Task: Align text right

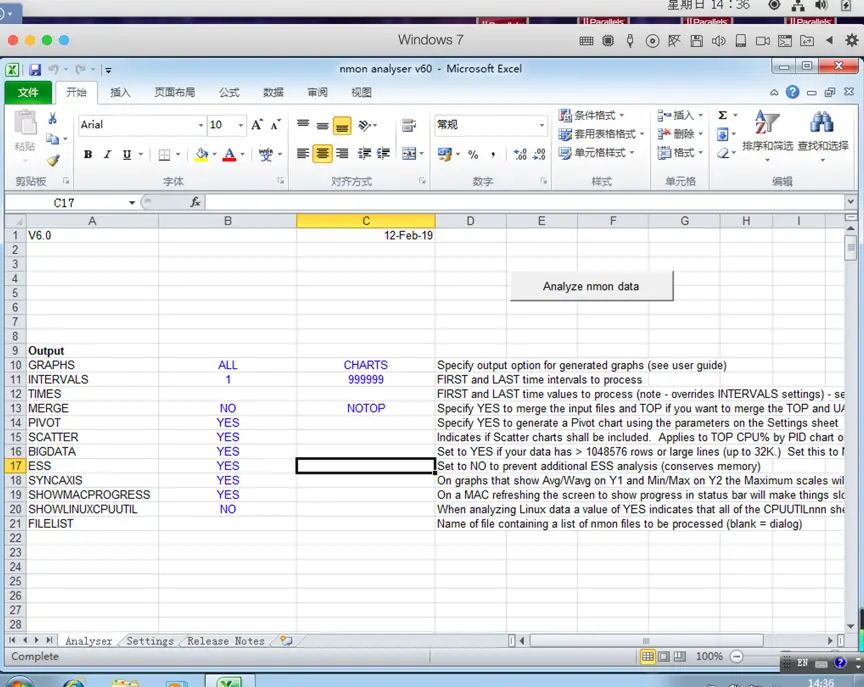Action: click(342, 154)
